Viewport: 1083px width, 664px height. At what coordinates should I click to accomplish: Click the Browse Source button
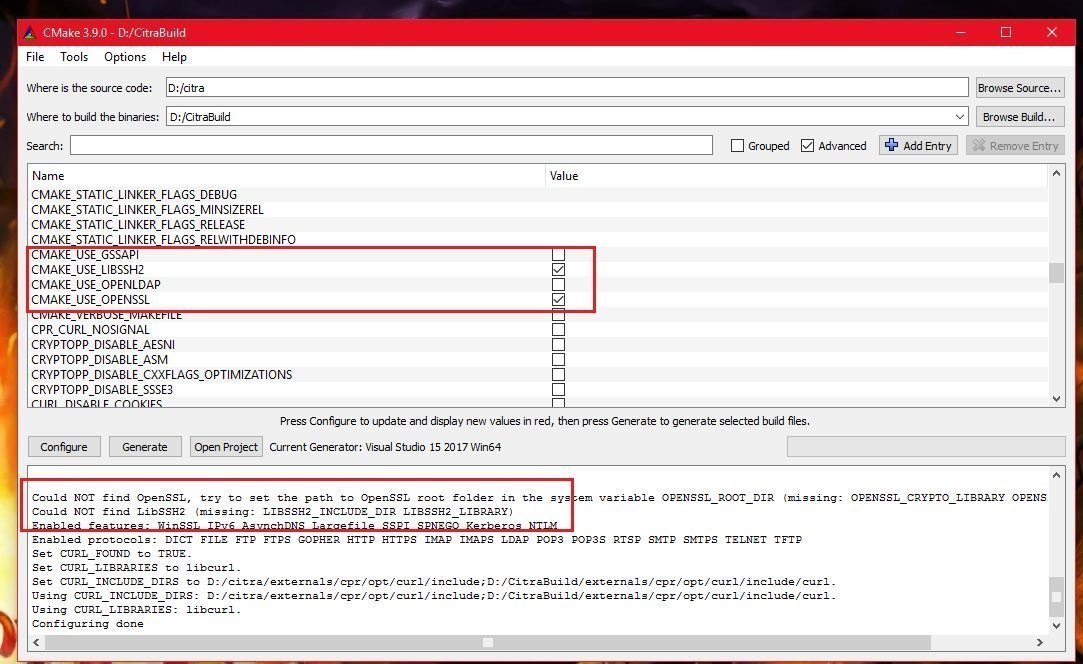click(1019, 88)
